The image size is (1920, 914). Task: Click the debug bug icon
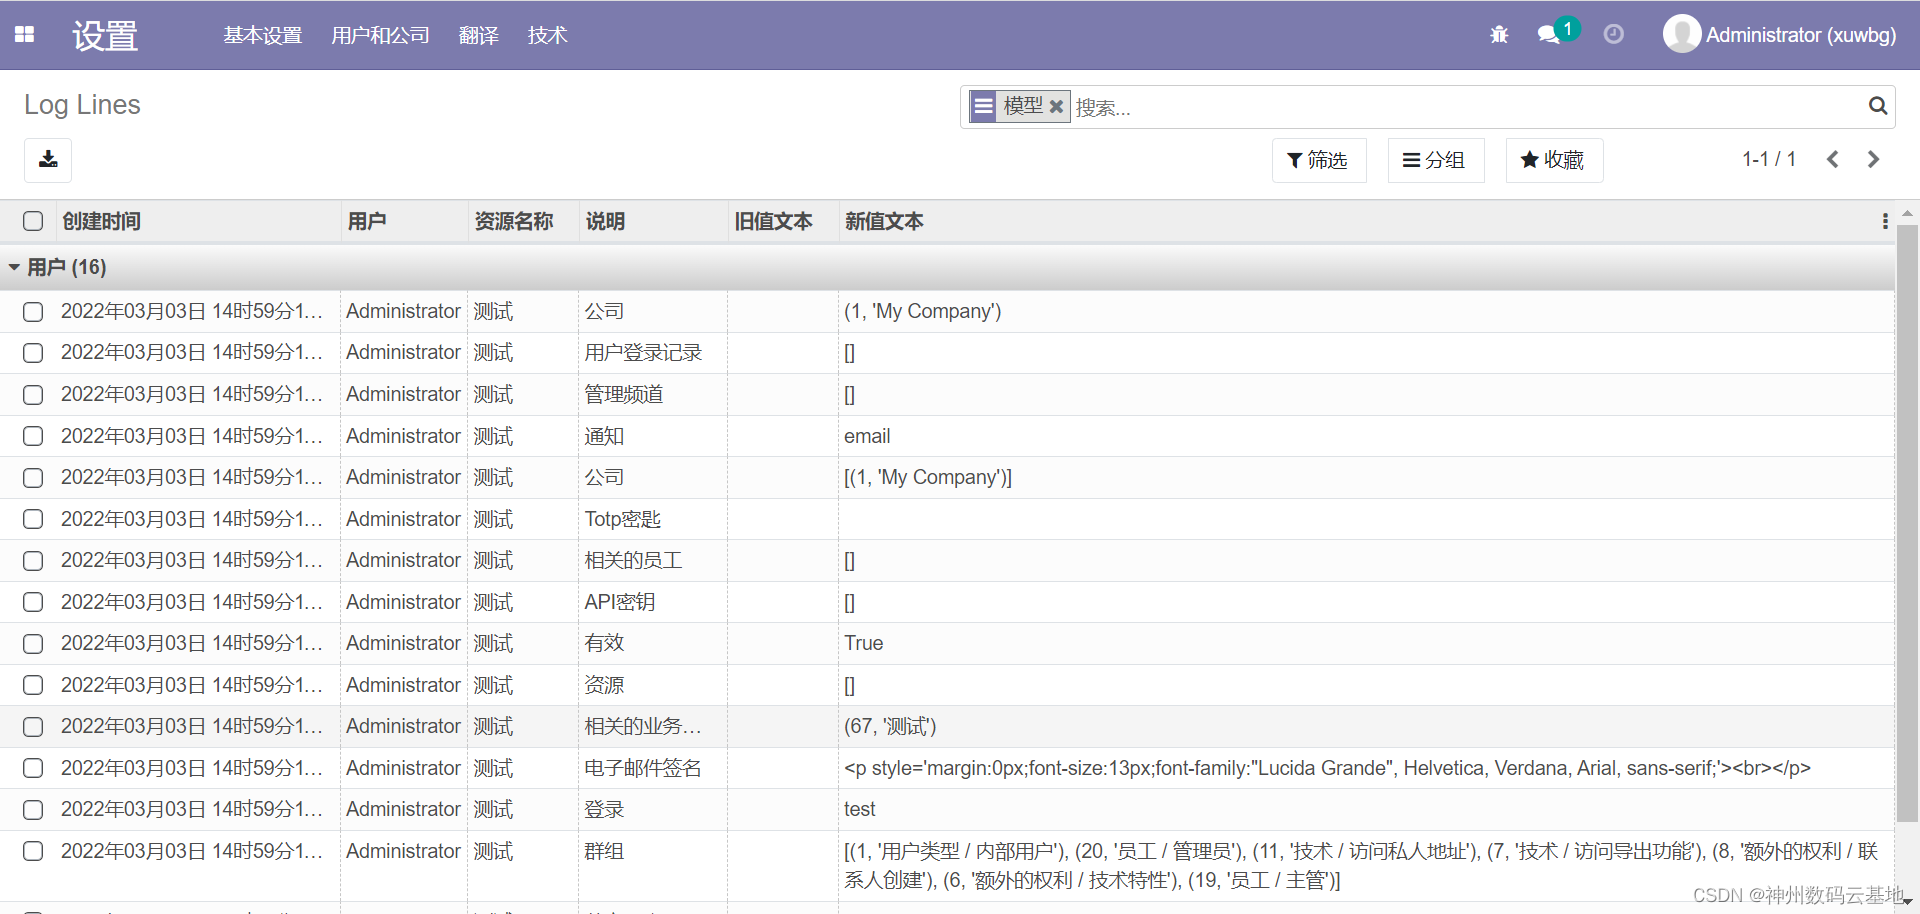(1497, 33)
